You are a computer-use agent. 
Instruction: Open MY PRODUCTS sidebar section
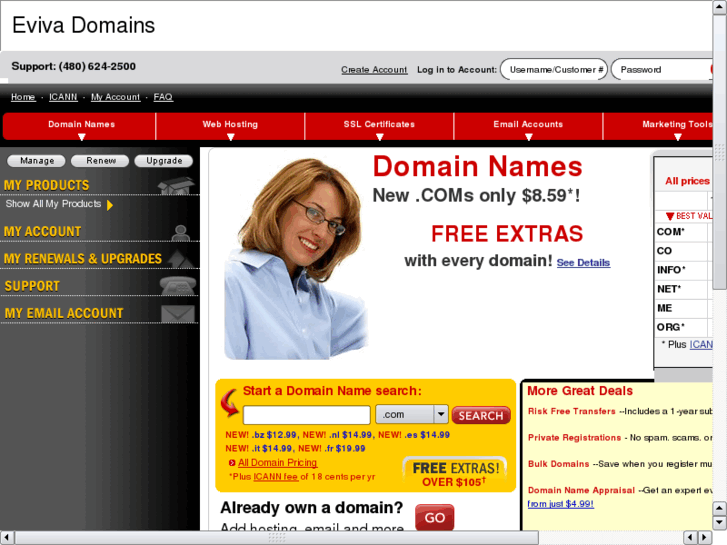tap(46, 185)
